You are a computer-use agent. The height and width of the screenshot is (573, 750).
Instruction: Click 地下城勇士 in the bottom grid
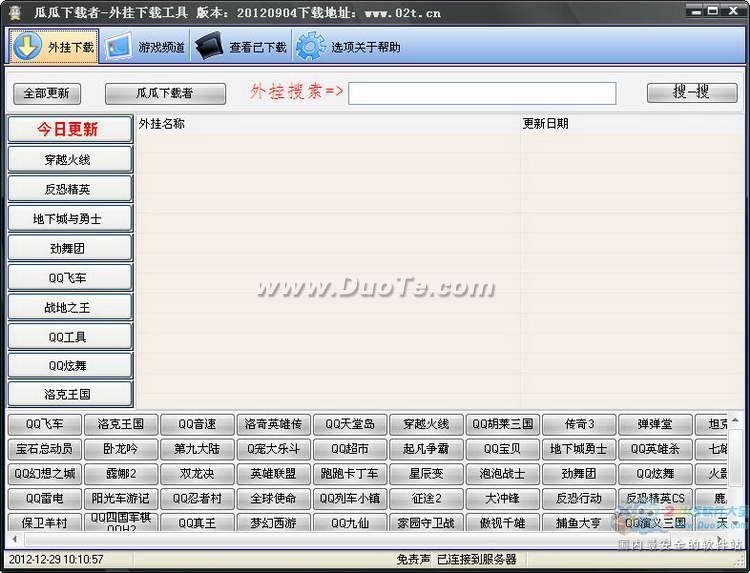point(579,449)
